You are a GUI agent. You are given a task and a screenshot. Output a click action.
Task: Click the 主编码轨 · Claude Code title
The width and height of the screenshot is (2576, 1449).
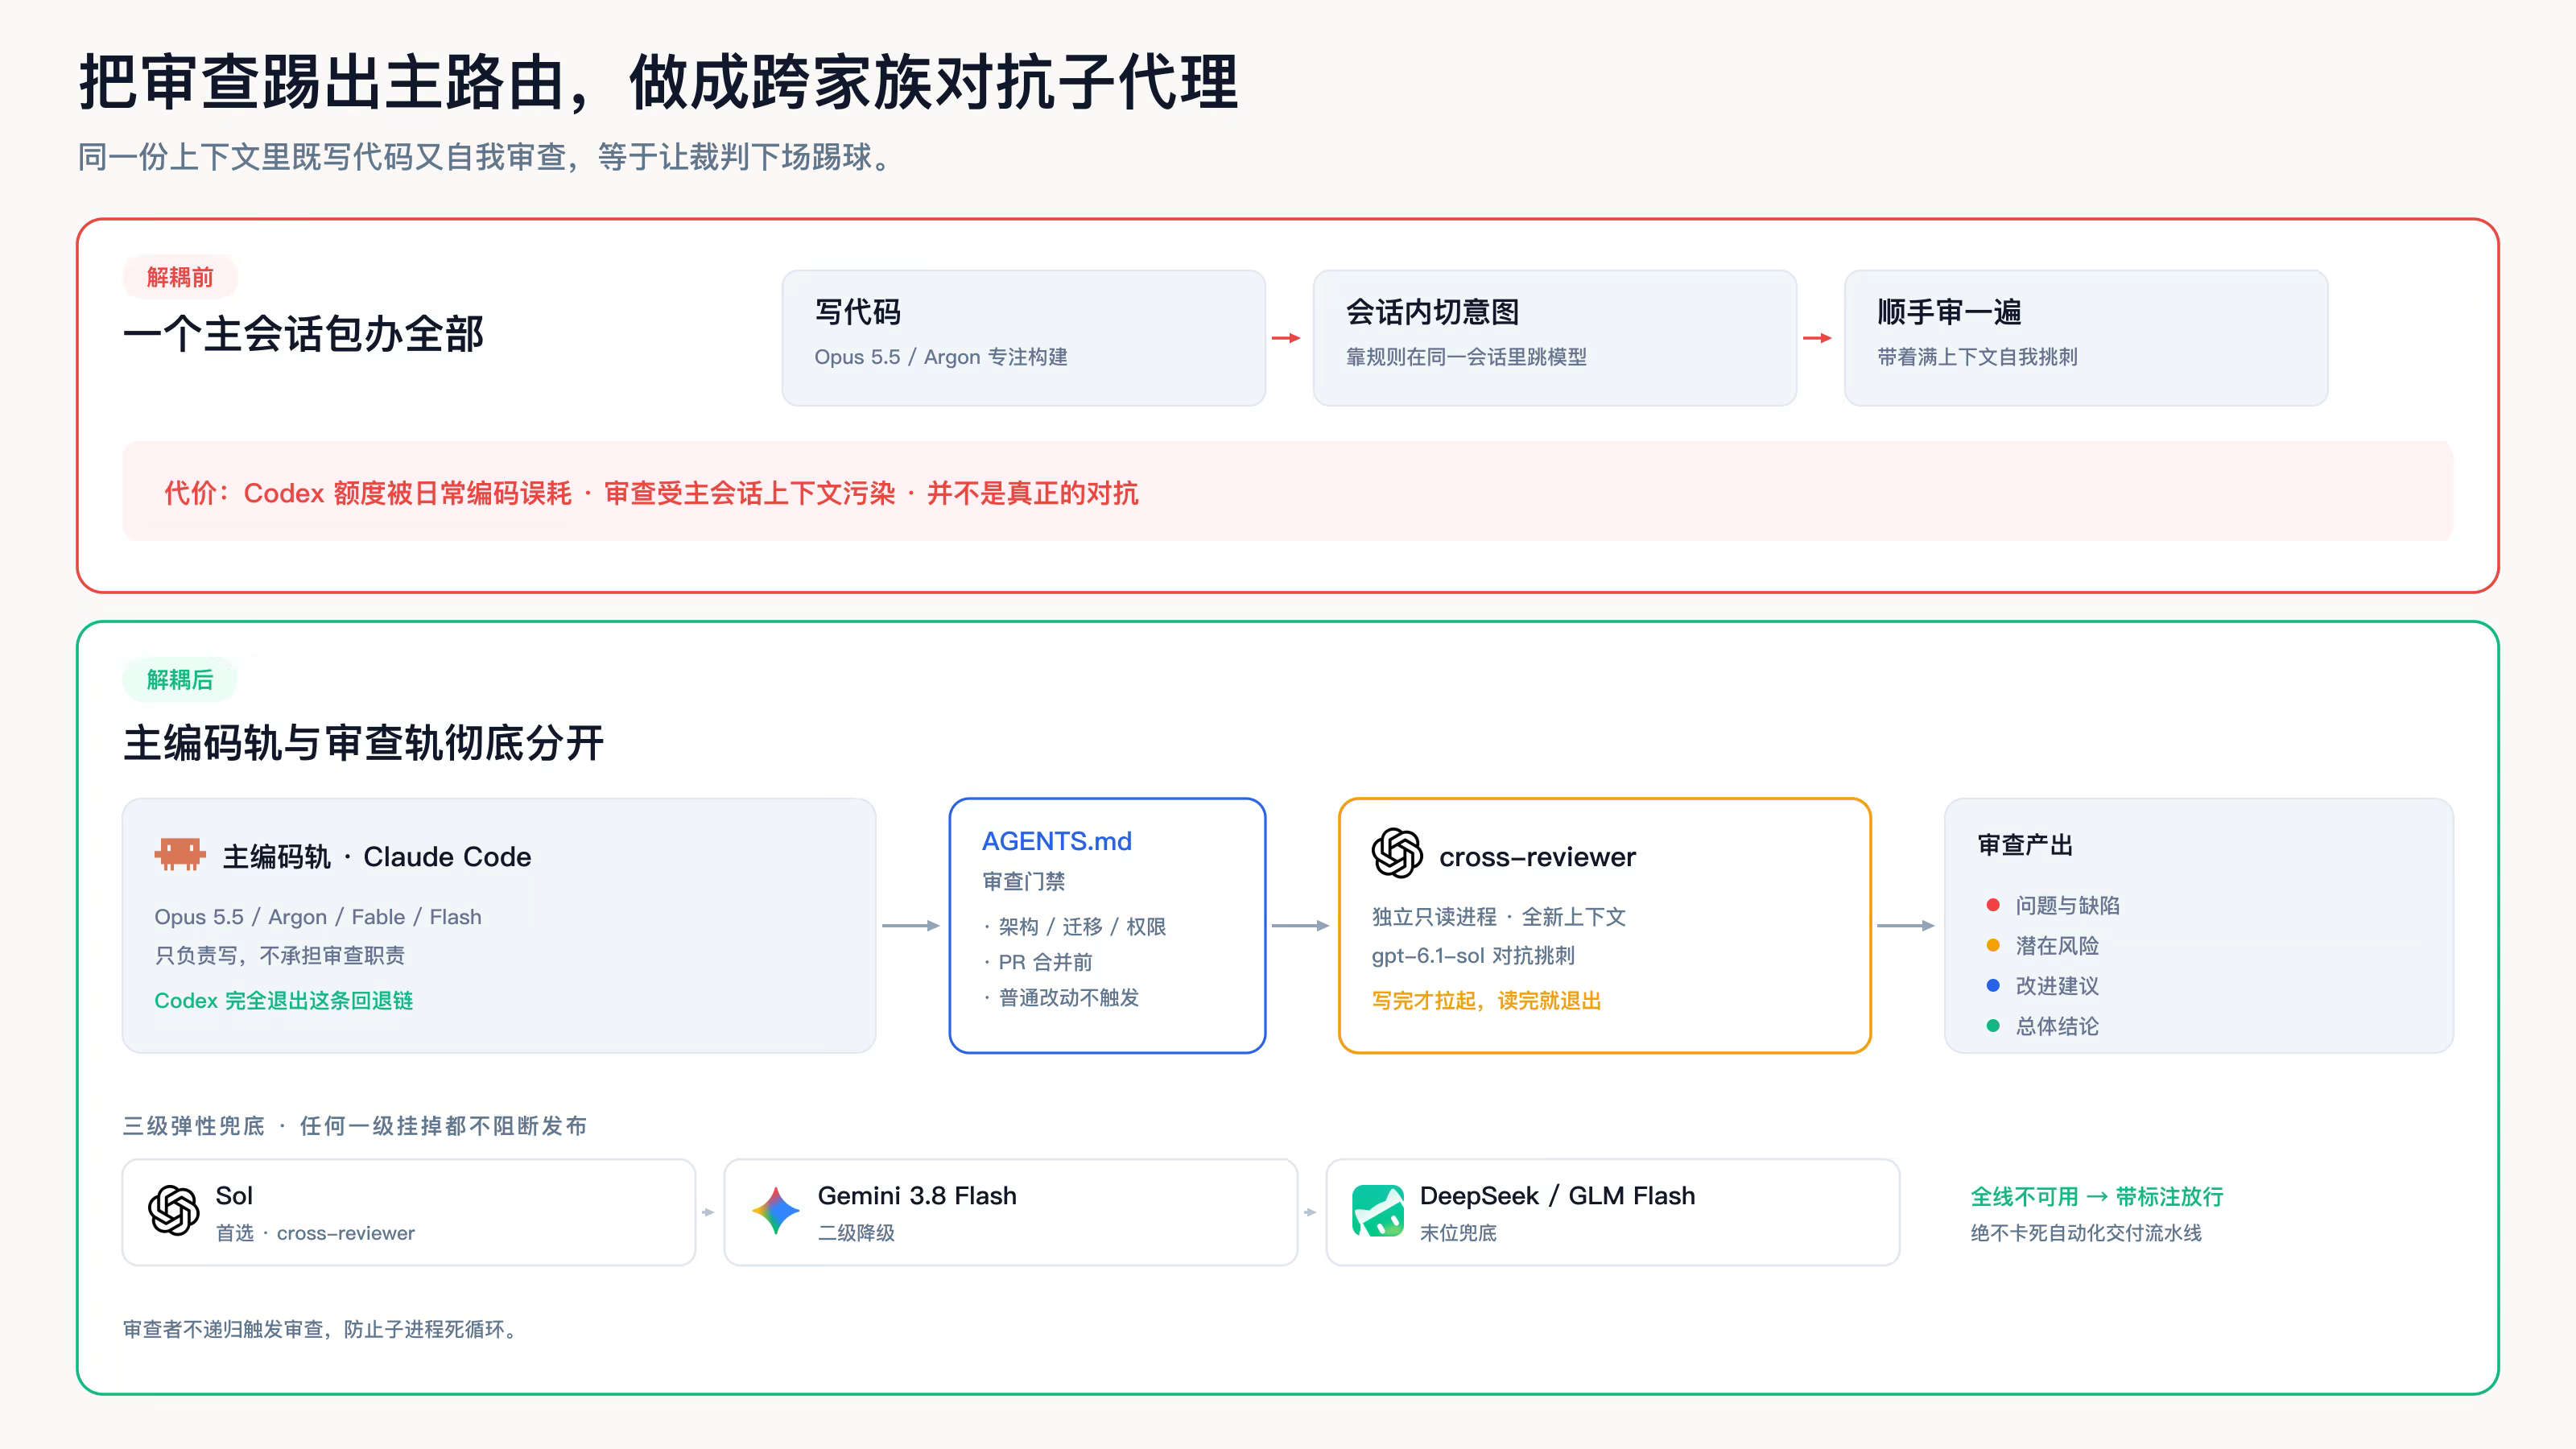tap(377, 857)
